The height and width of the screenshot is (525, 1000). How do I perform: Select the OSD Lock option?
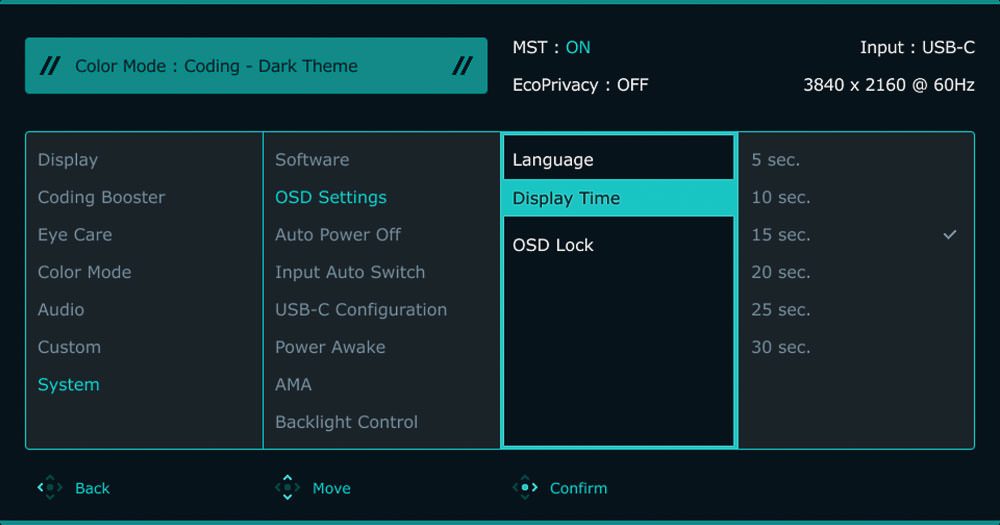pos(553,245)
